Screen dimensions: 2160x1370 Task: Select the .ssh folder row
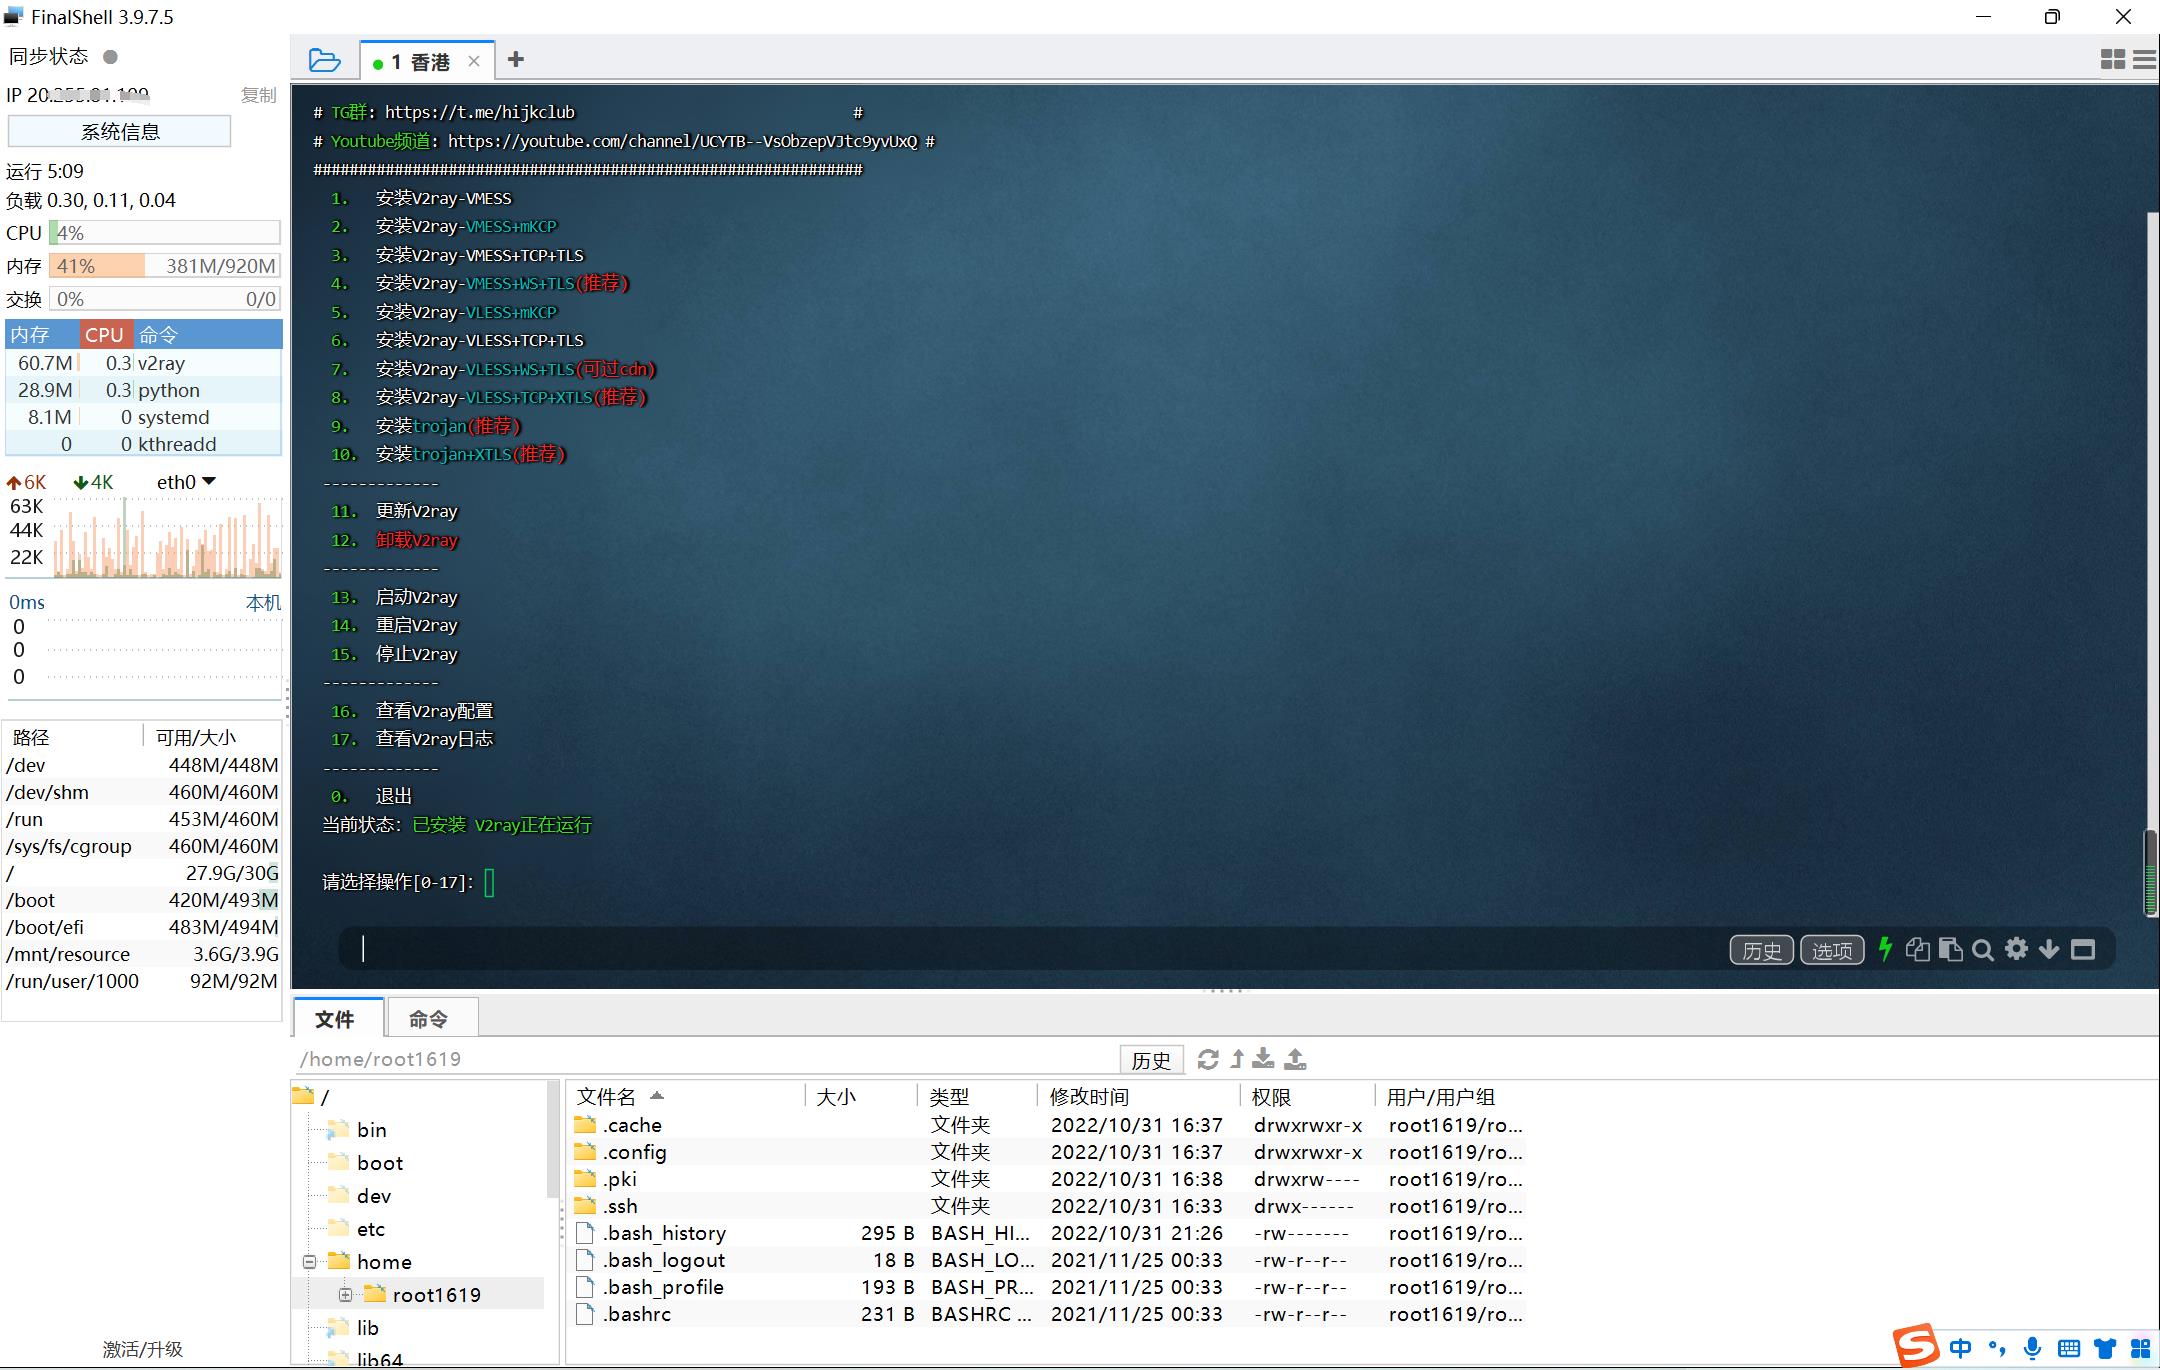tap(1048, 1206)
